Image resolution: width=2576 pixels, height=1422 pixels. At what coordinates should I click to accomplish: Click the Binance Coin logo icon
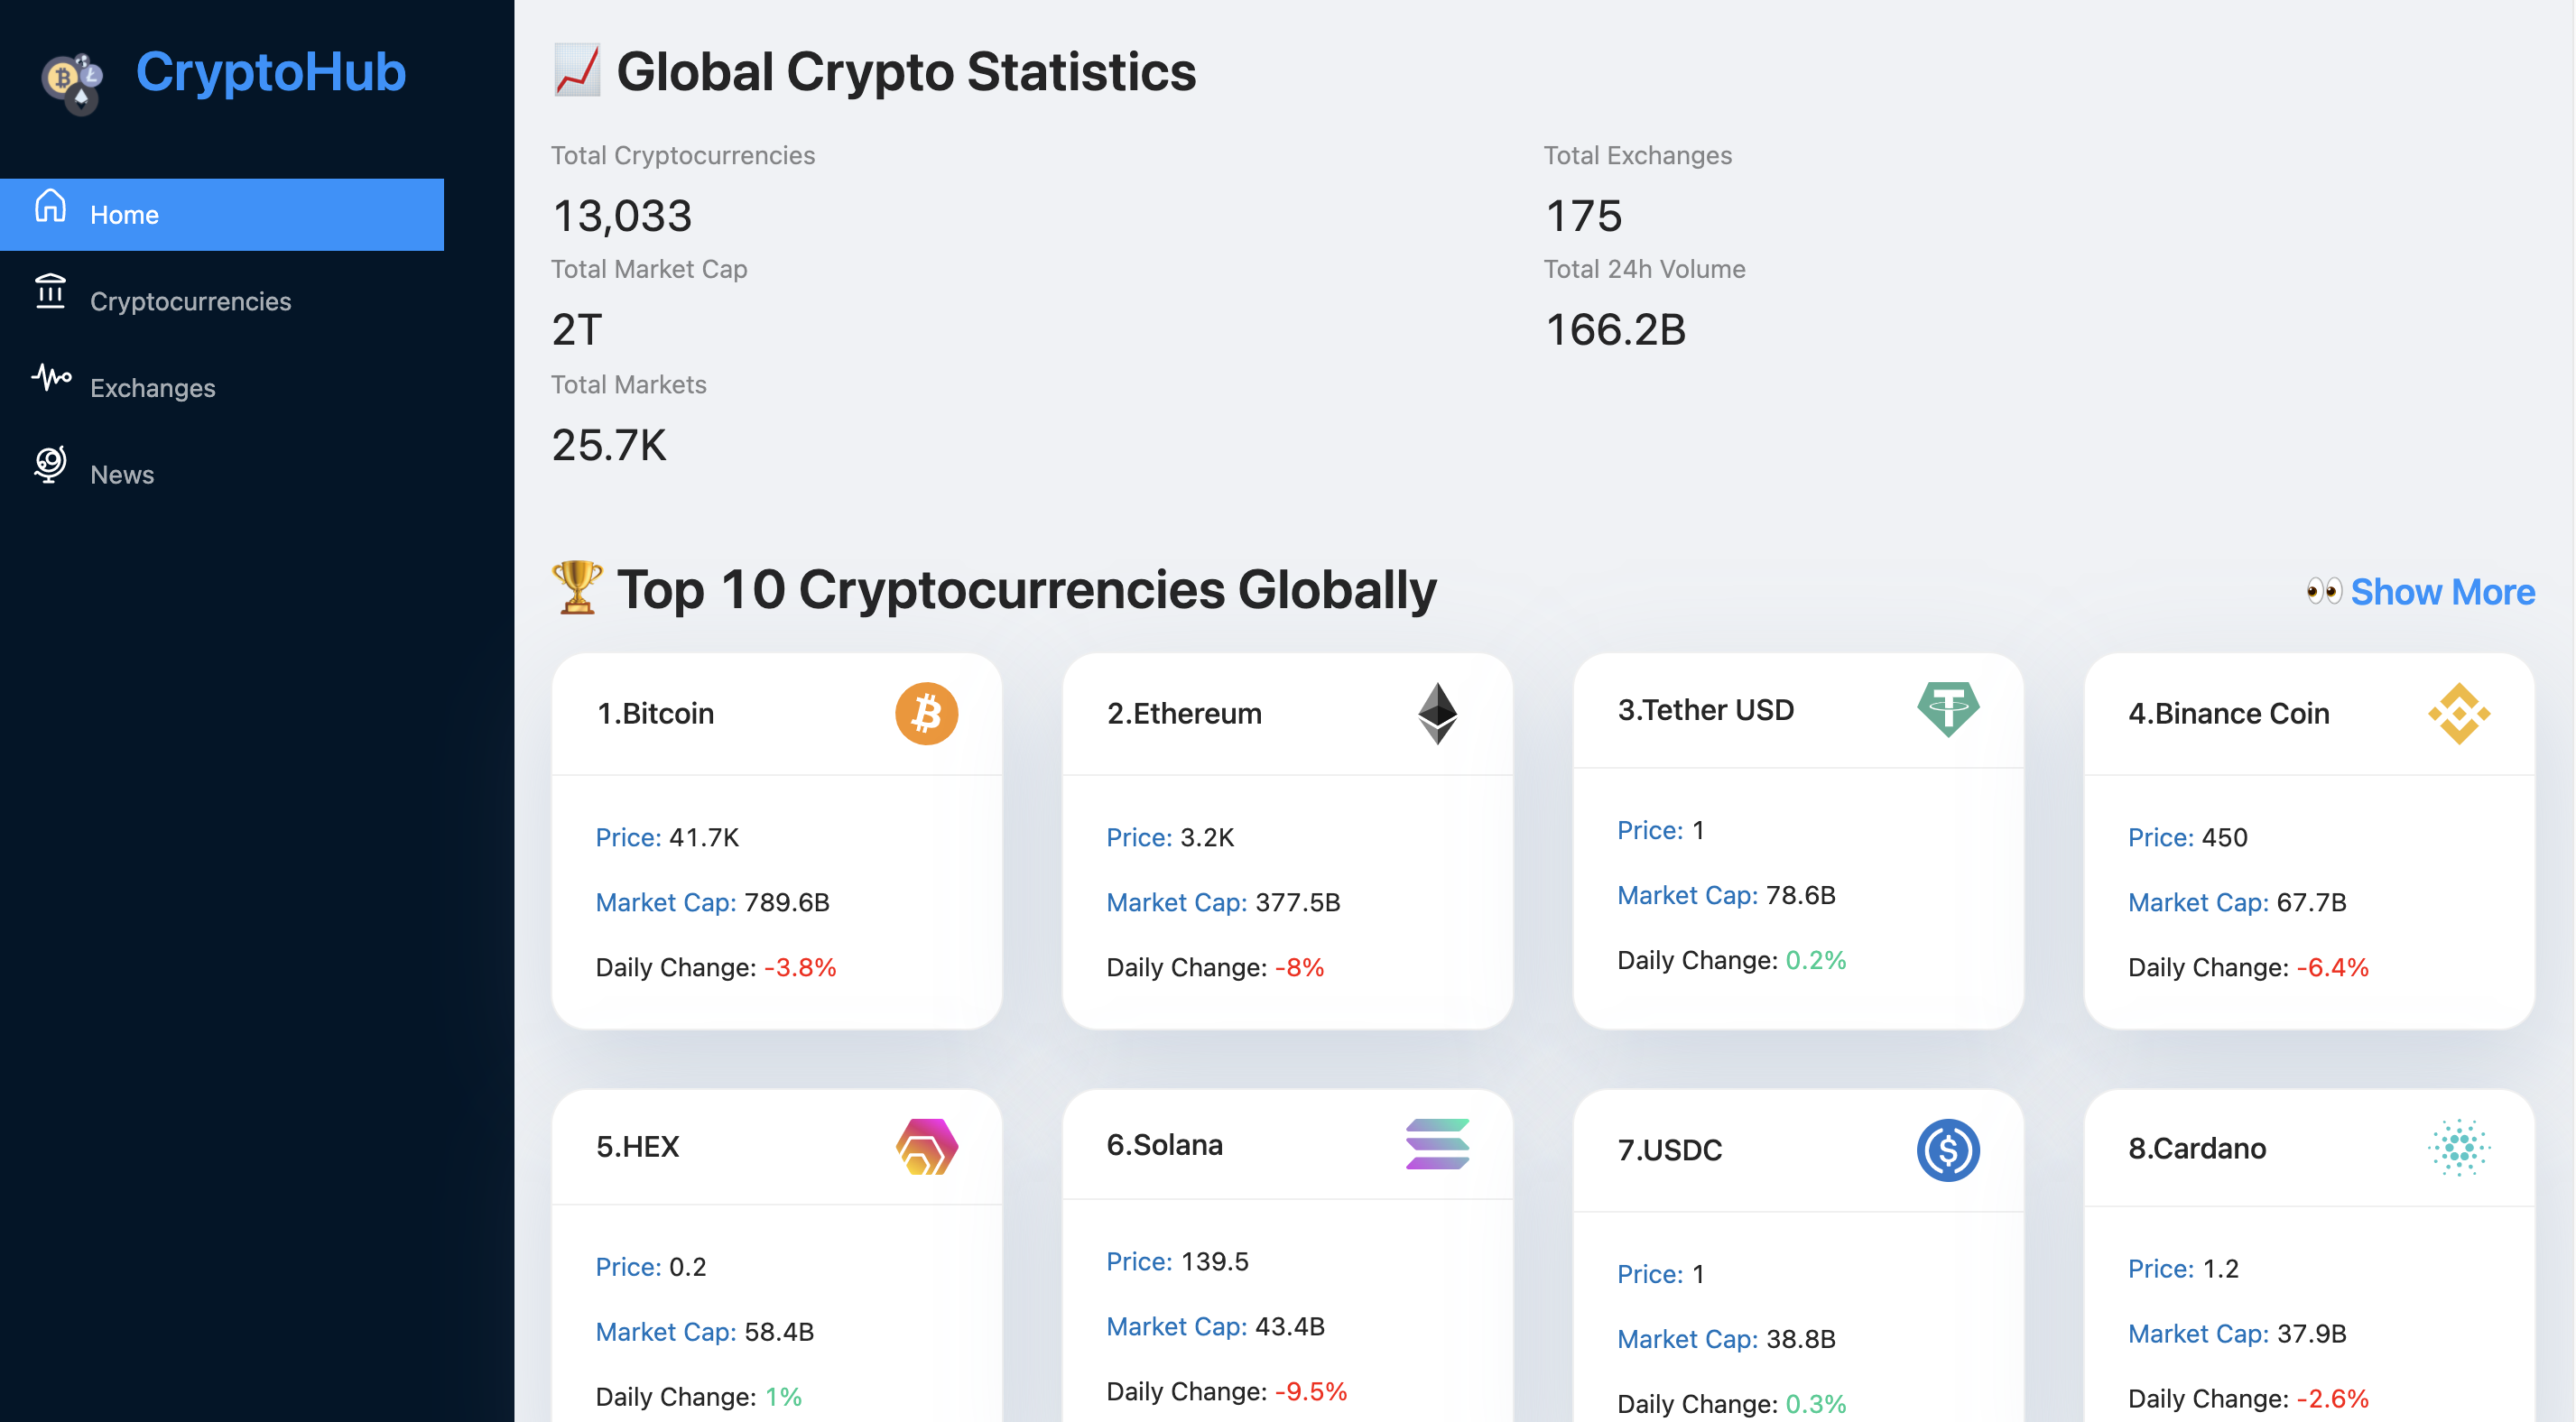tap(2458, 713)
